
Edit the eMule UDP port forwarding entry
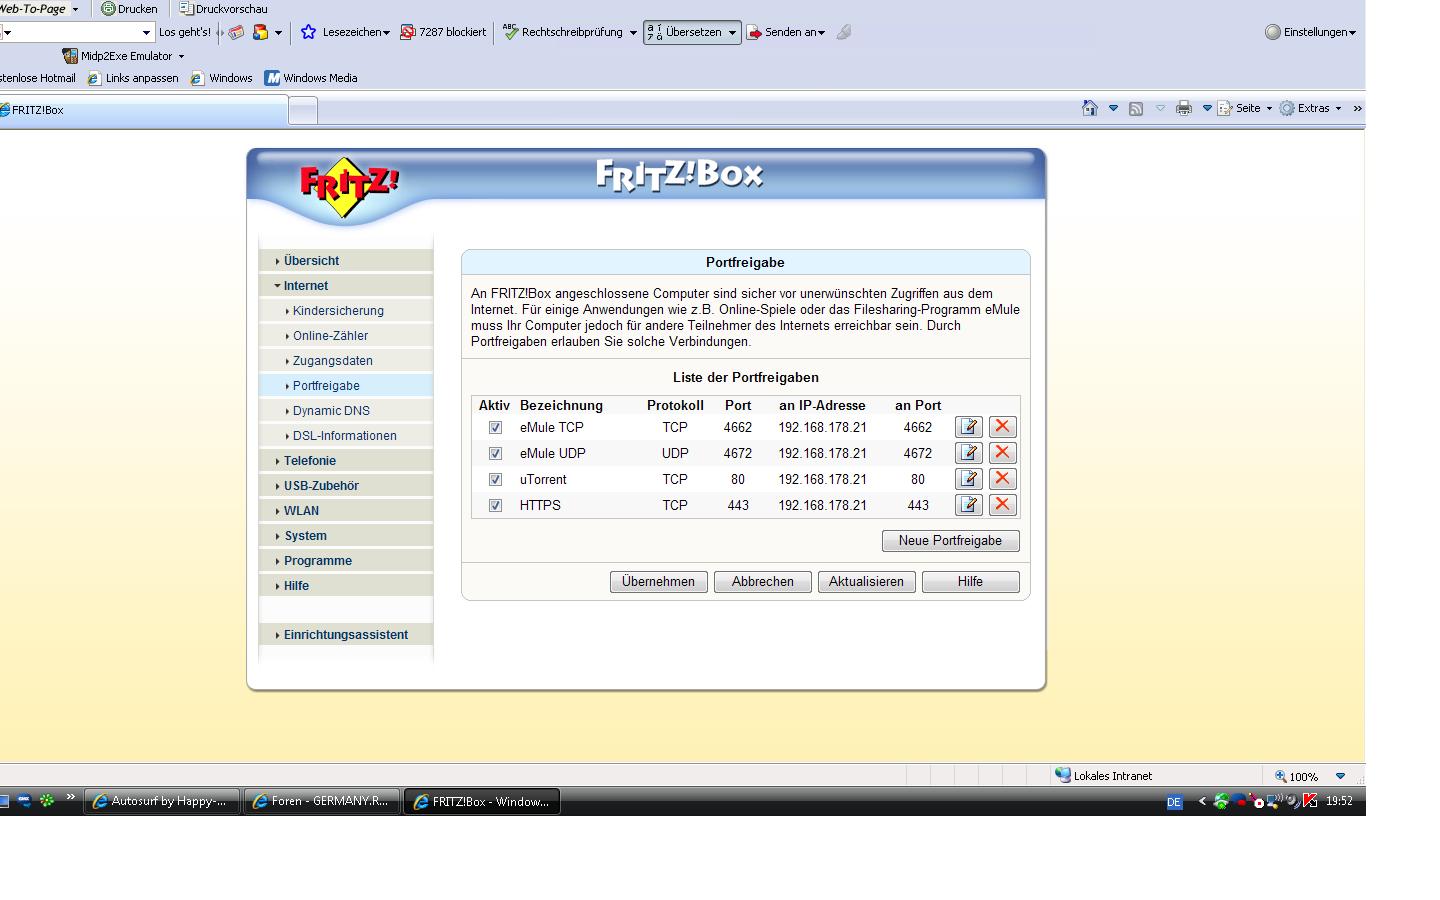[969, 453]
